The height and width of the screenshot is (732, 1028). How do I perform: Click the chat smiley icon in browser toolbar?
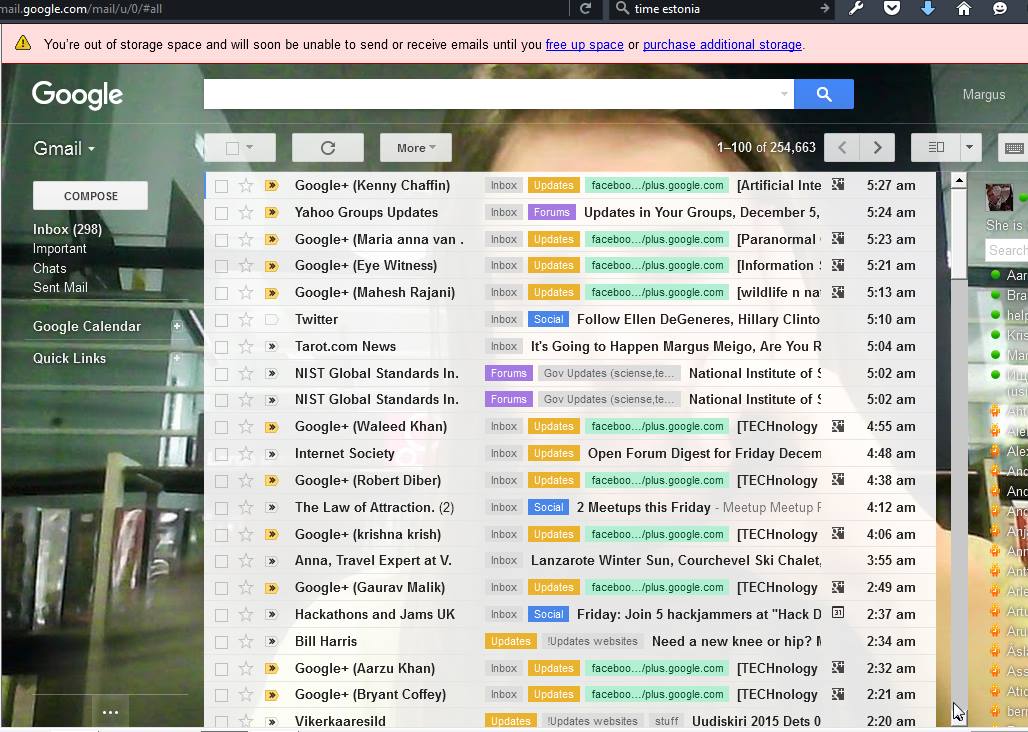[999, 9]
